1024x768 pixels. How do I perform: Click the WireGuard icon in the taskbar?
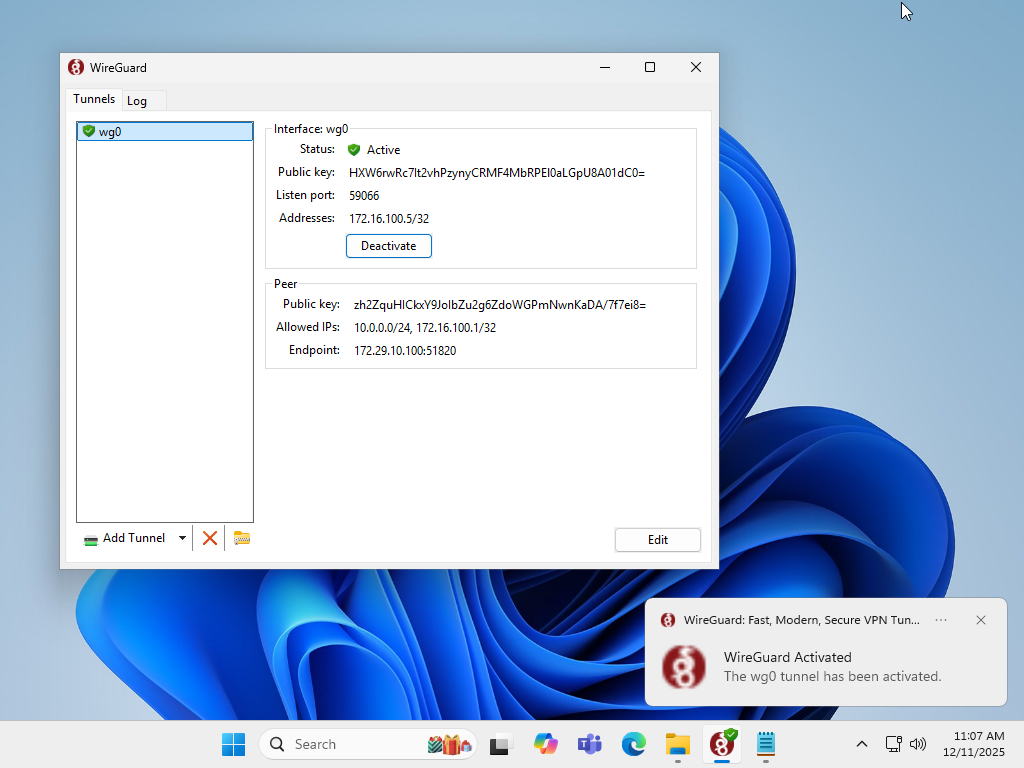coord(722,744)
